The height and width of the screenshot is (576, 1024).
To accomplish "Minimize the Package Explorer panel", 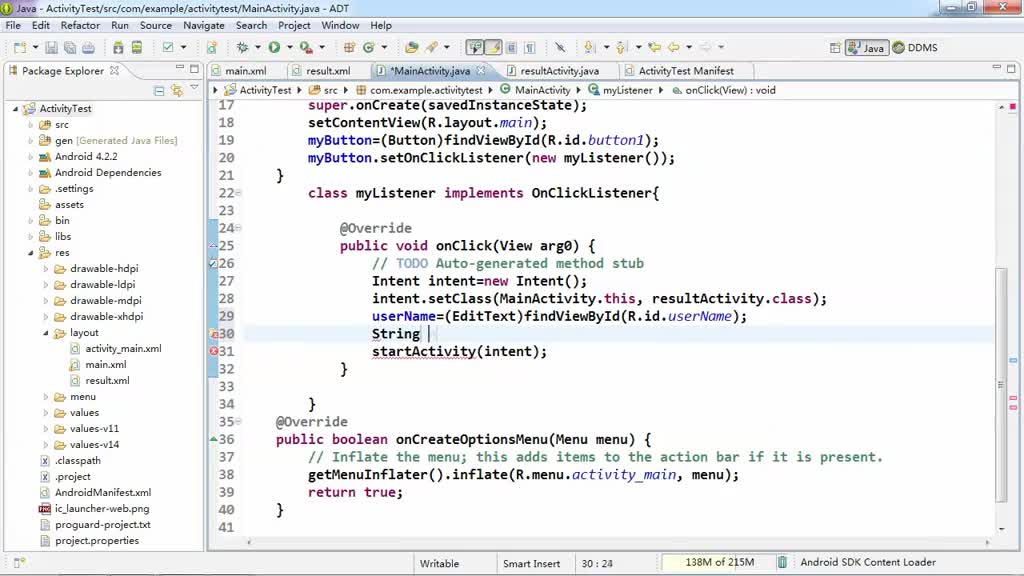I will click(180, 67).
